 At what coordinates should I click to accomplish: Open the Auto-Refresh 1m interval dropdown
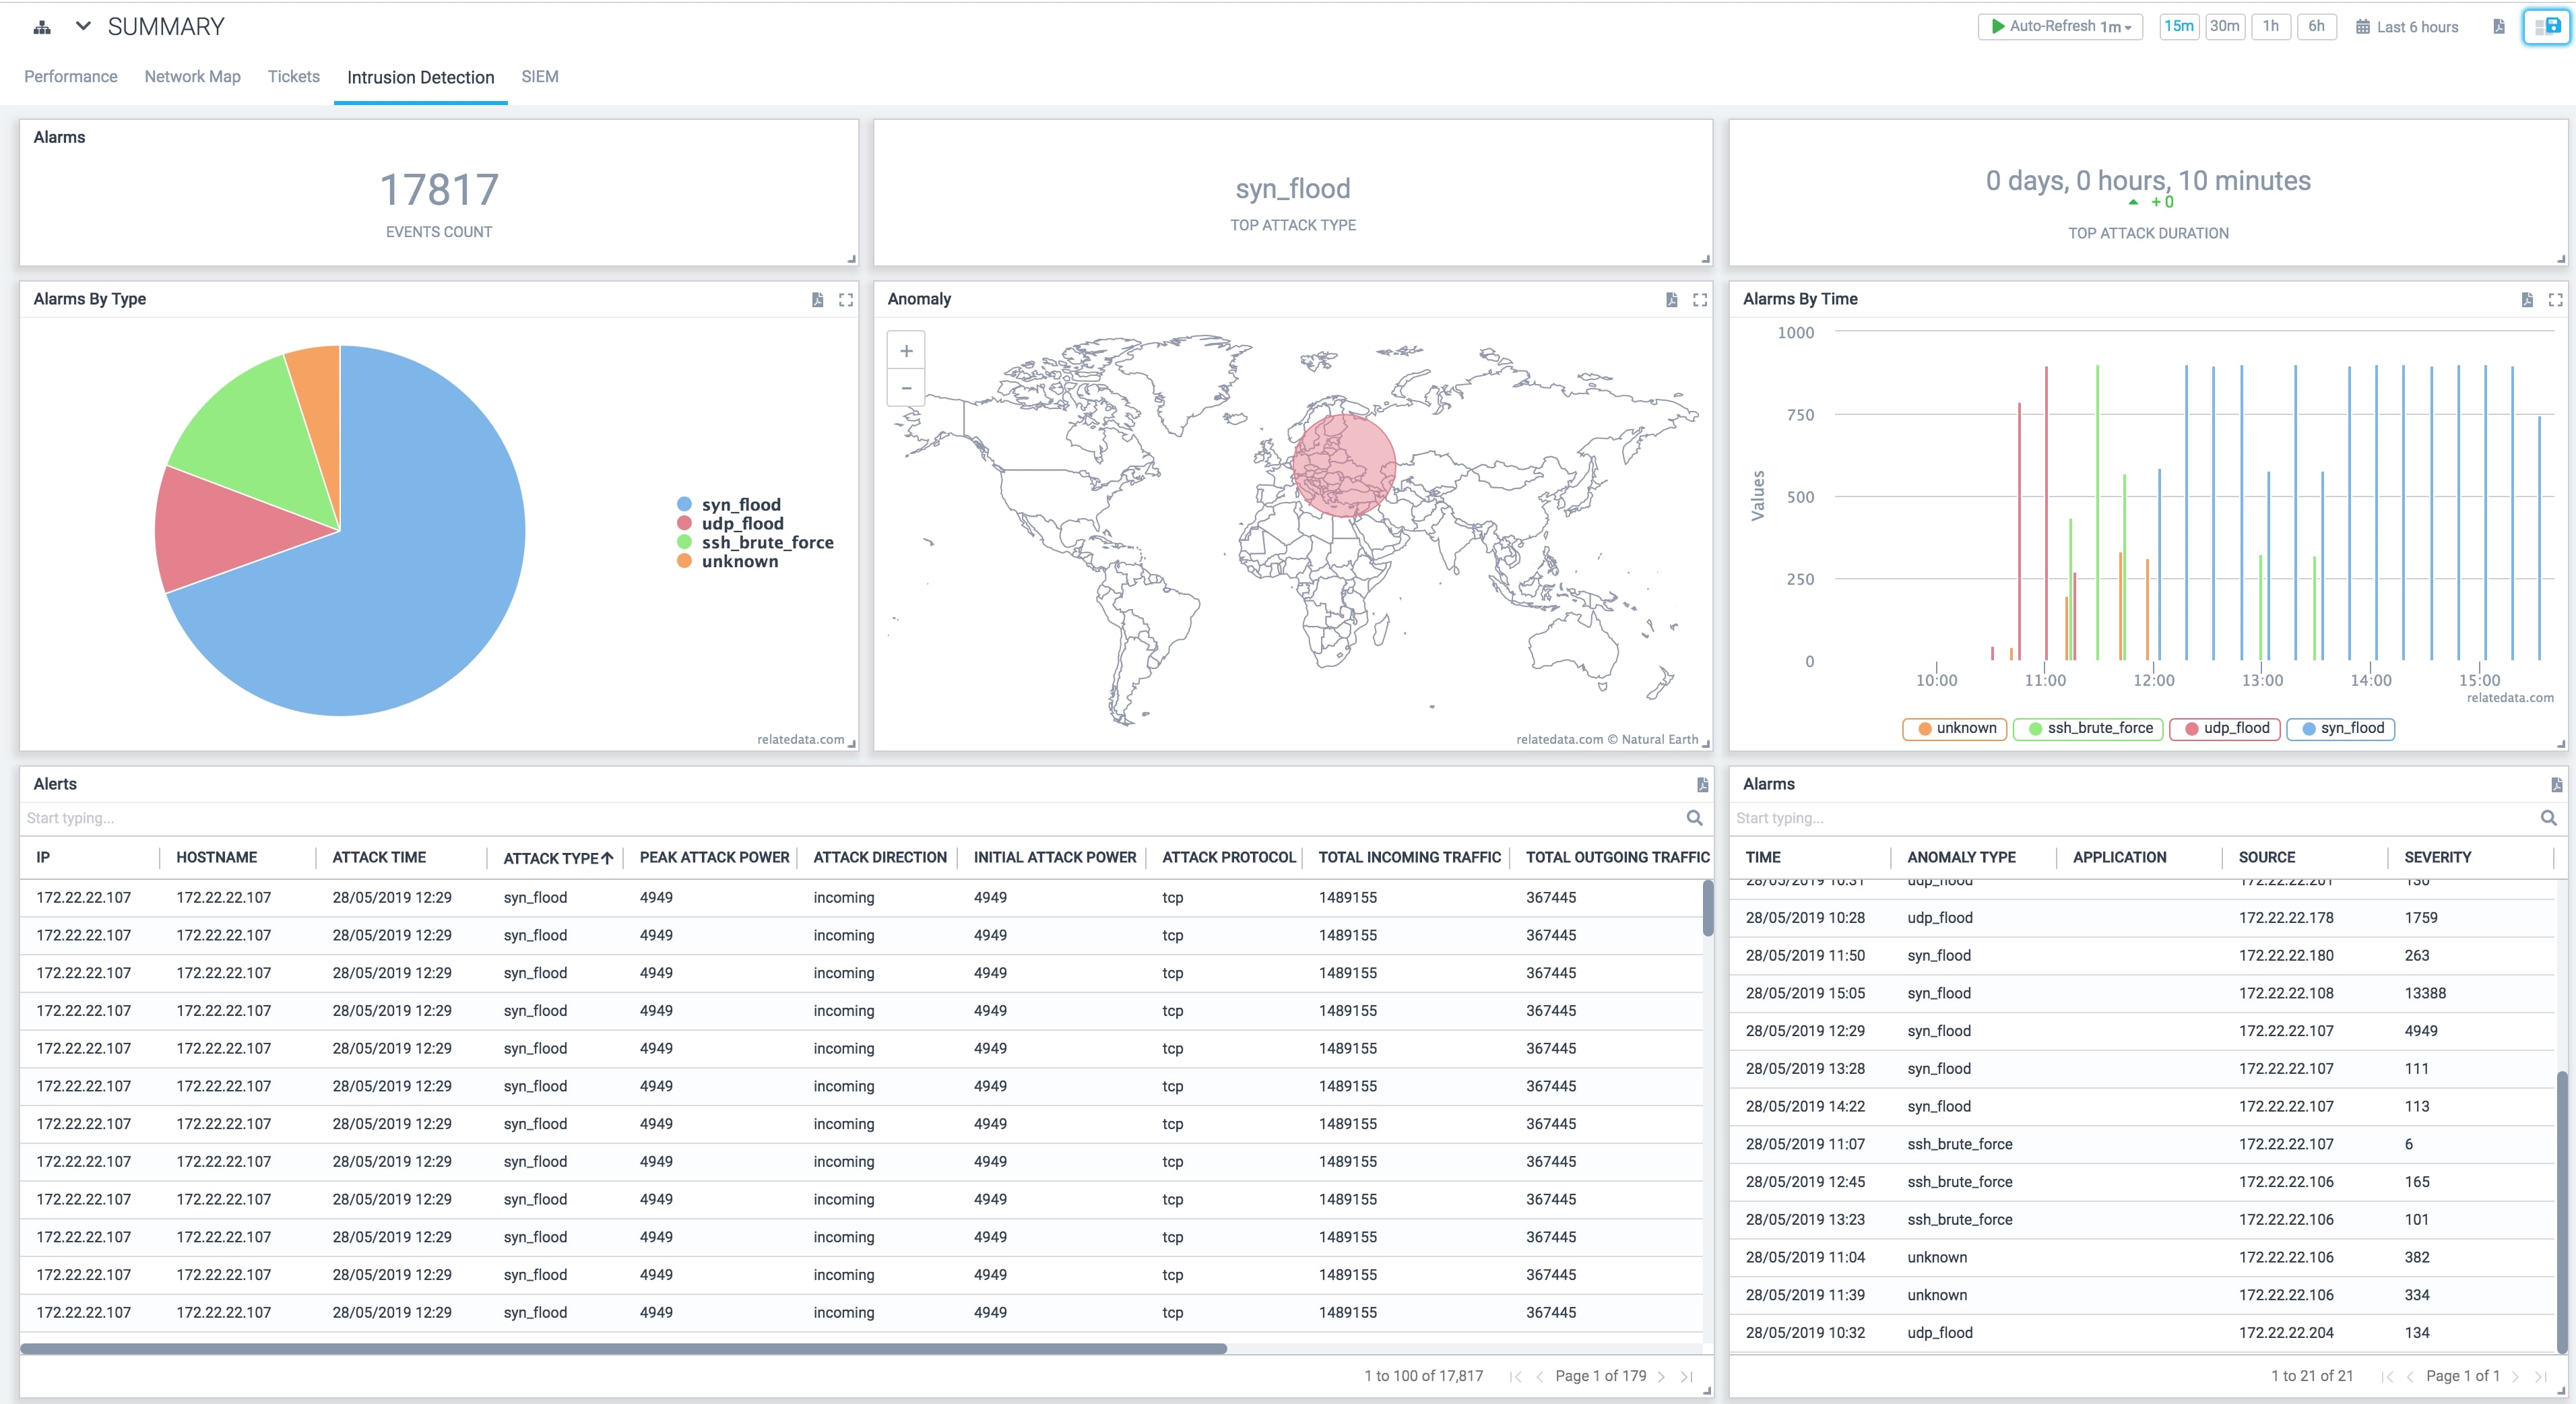(2116, 27)
